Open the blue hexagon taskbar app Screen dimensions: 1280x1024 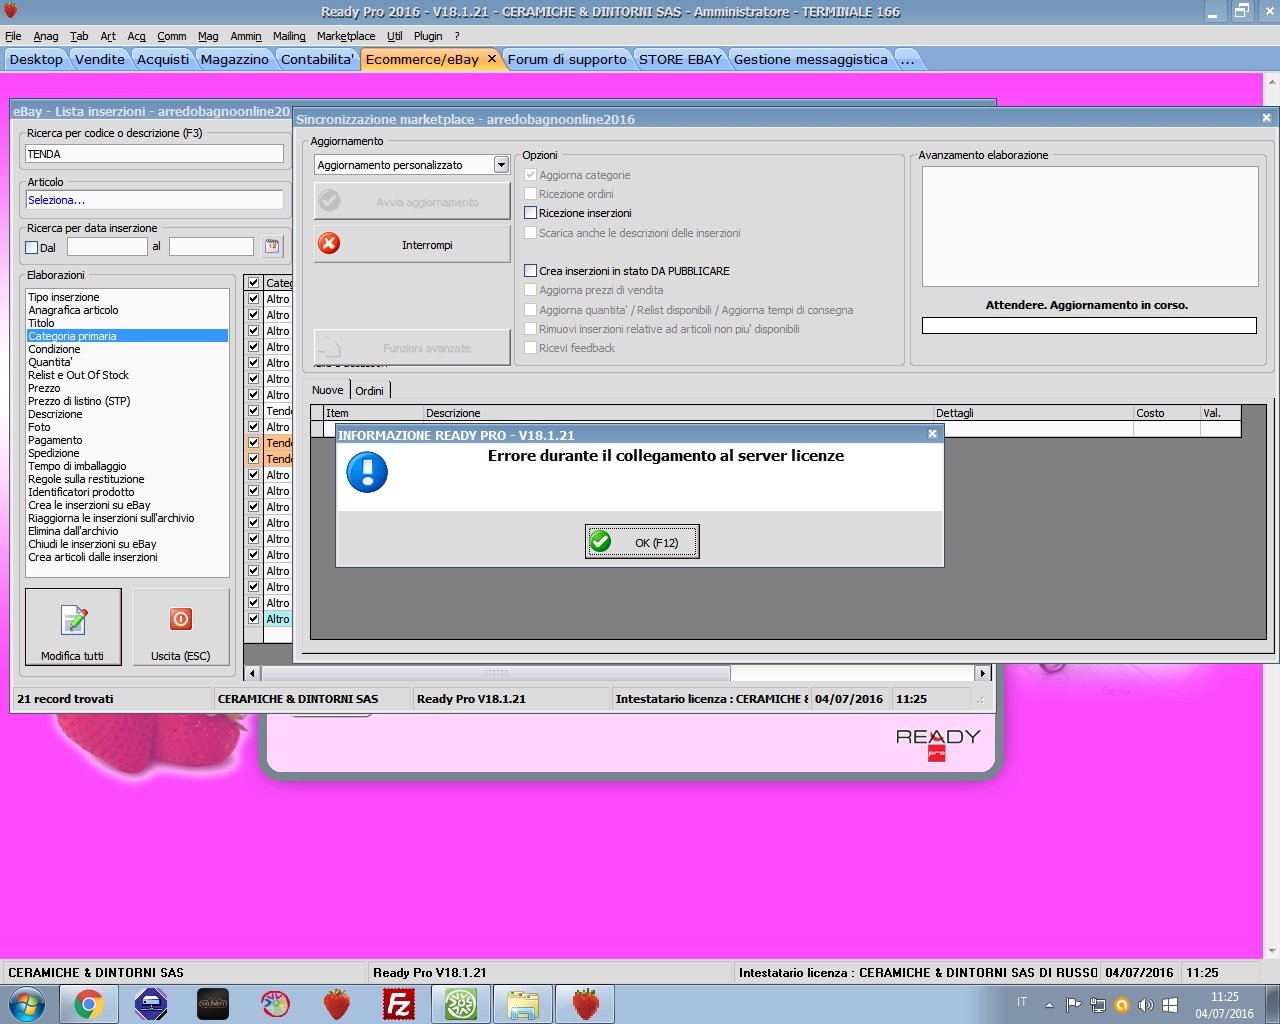click(151, 1004)
